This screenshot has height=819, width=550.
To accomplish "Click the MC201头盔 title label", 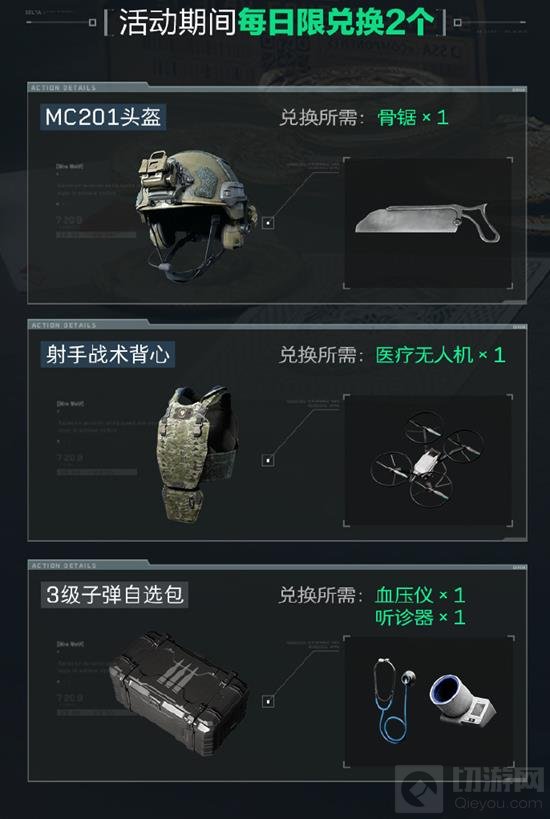I will (x=103, y=118).
